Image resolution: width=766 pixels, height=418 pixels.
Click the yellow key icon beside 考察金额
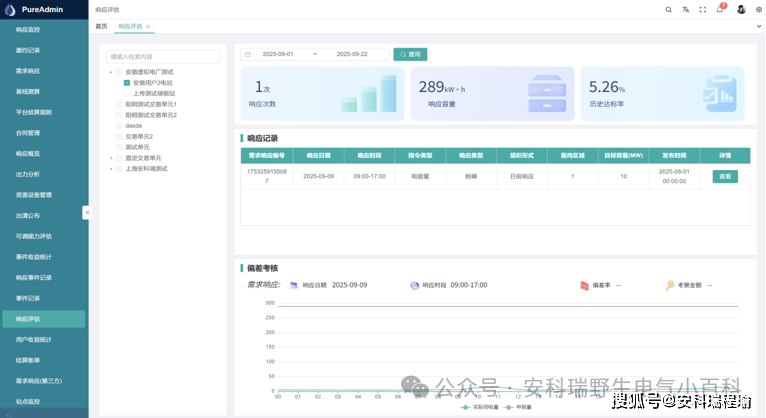pos(670,285)
